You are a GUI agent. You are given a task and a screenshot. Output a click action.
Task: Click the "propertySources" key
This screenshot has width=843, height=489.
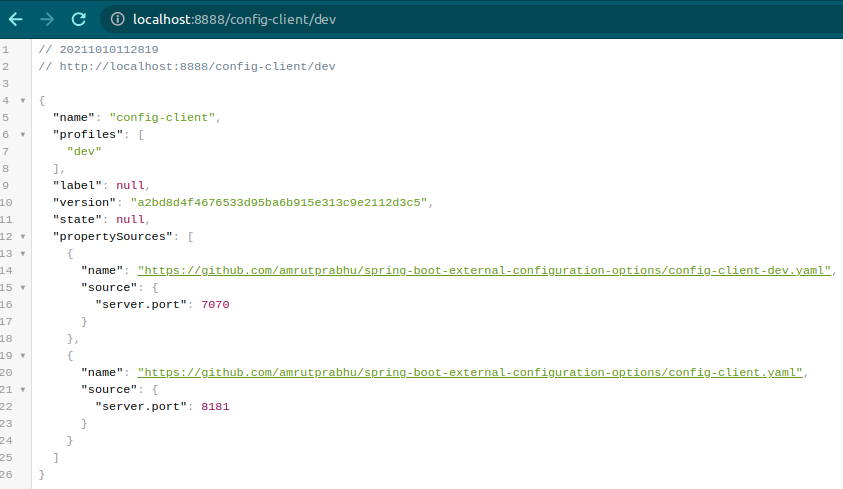112,236
